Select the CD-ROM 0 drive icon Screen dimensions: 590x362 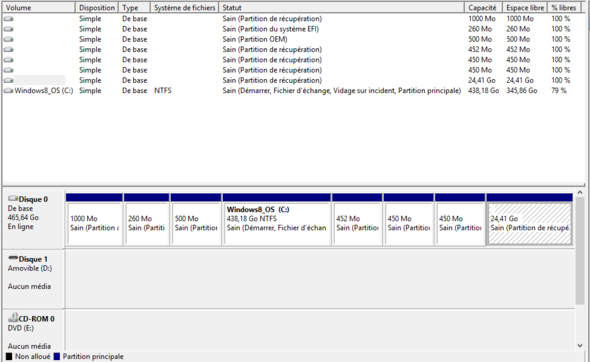coord(13,318)
